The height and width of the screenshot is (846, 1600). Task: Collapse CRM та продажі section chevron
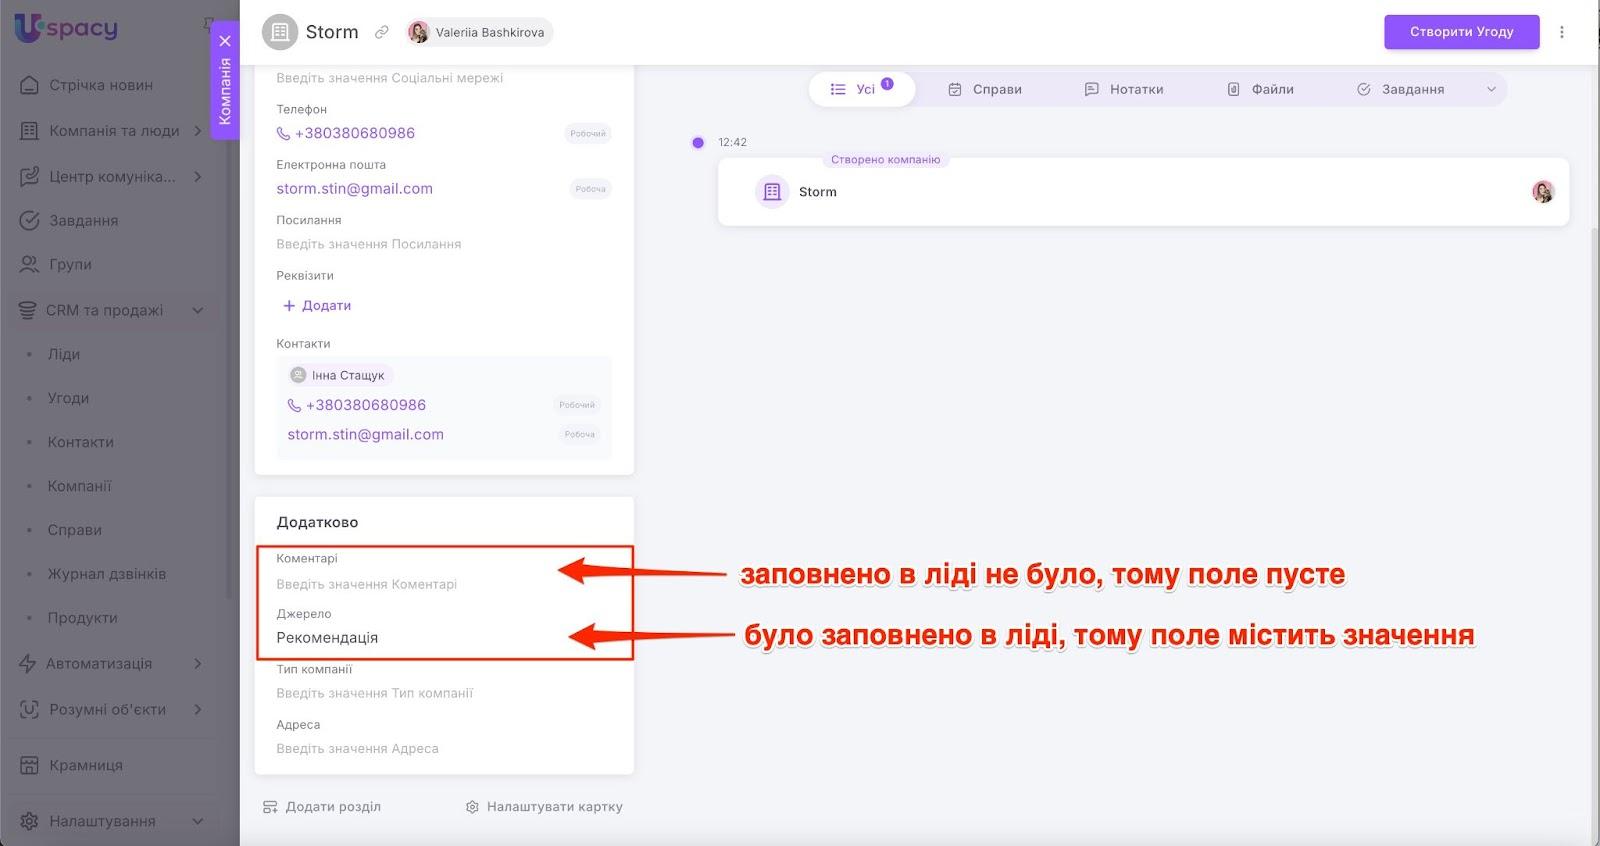(198, 310)
